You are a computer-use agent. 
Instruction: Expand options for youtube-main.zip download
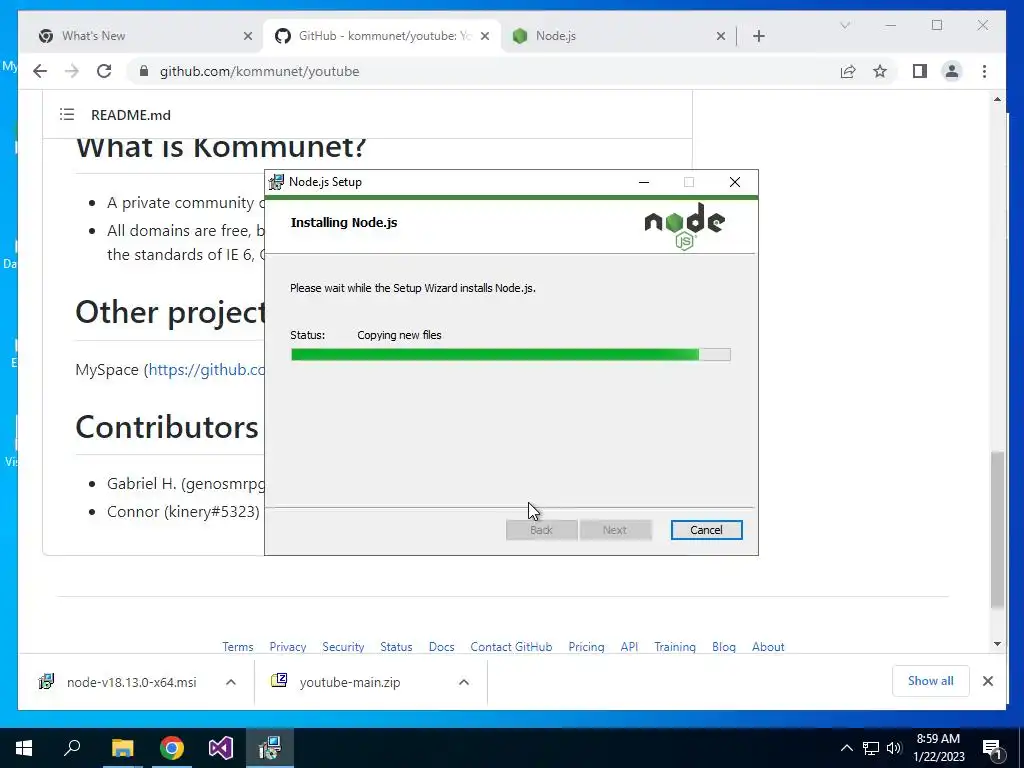coord(464,682)
